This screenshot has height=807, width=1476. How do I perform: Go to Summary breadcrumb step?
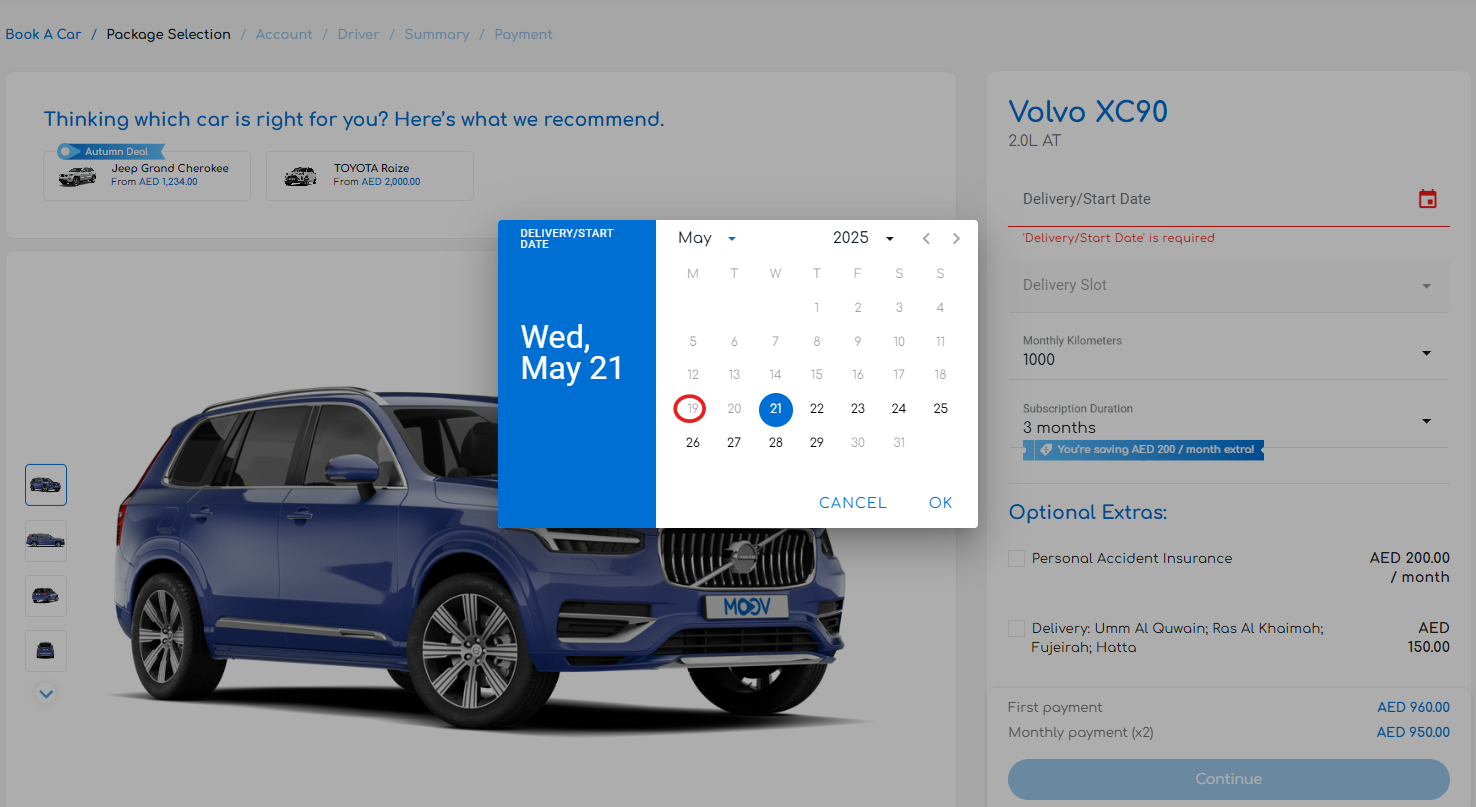tap(437, 34)
